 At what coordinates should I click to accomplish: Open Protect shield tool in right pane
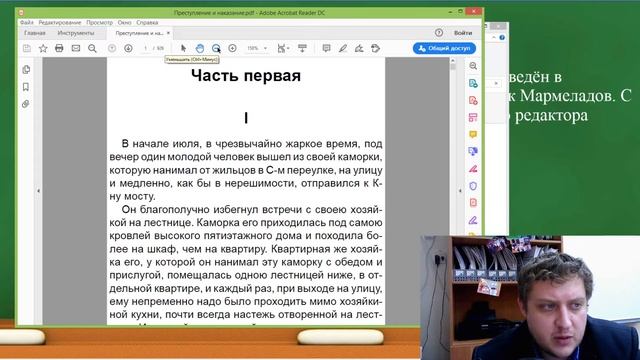coord(473,186)
